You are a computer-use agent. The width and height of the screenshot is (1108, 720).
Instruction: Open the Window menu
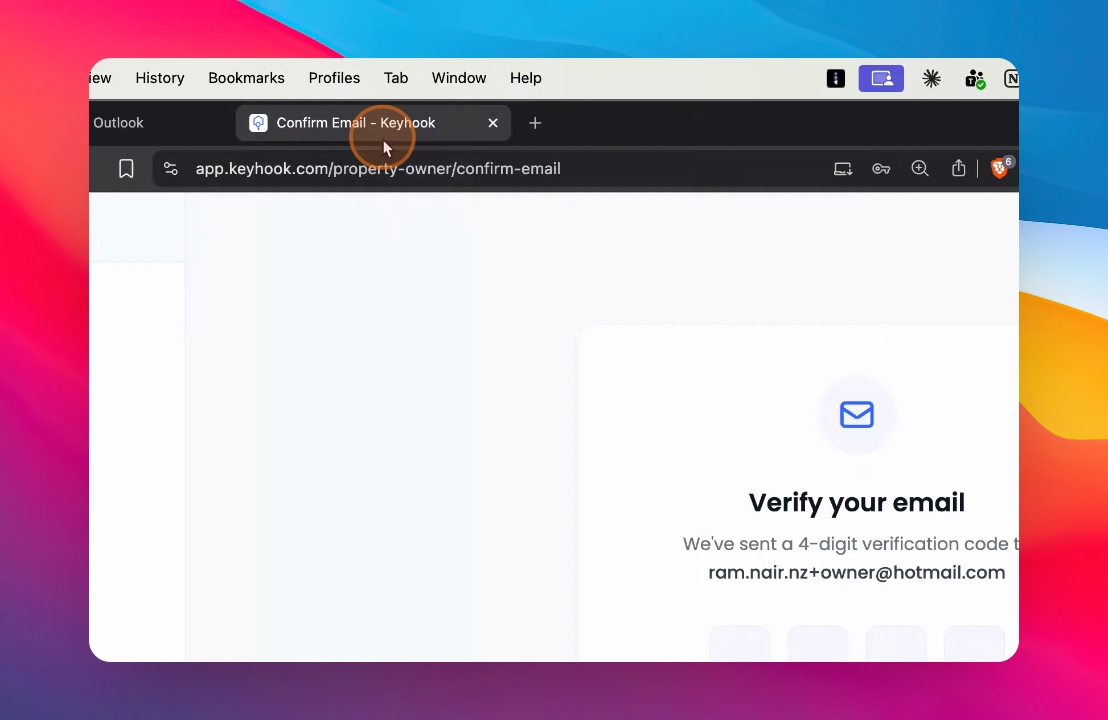[x=459, y=78]
